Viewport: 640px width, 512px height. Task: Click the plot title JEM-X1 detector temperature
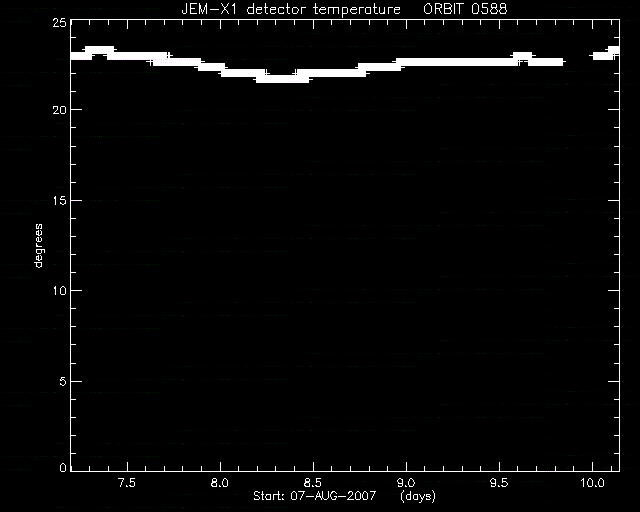(x=291, y=9)
